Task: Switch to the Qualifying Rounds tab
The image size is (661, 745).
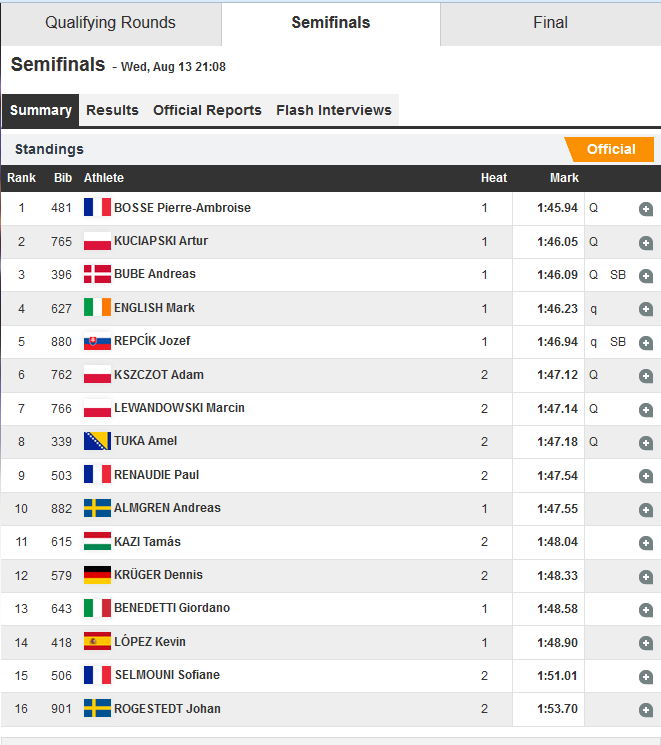Action: point(110,23)
